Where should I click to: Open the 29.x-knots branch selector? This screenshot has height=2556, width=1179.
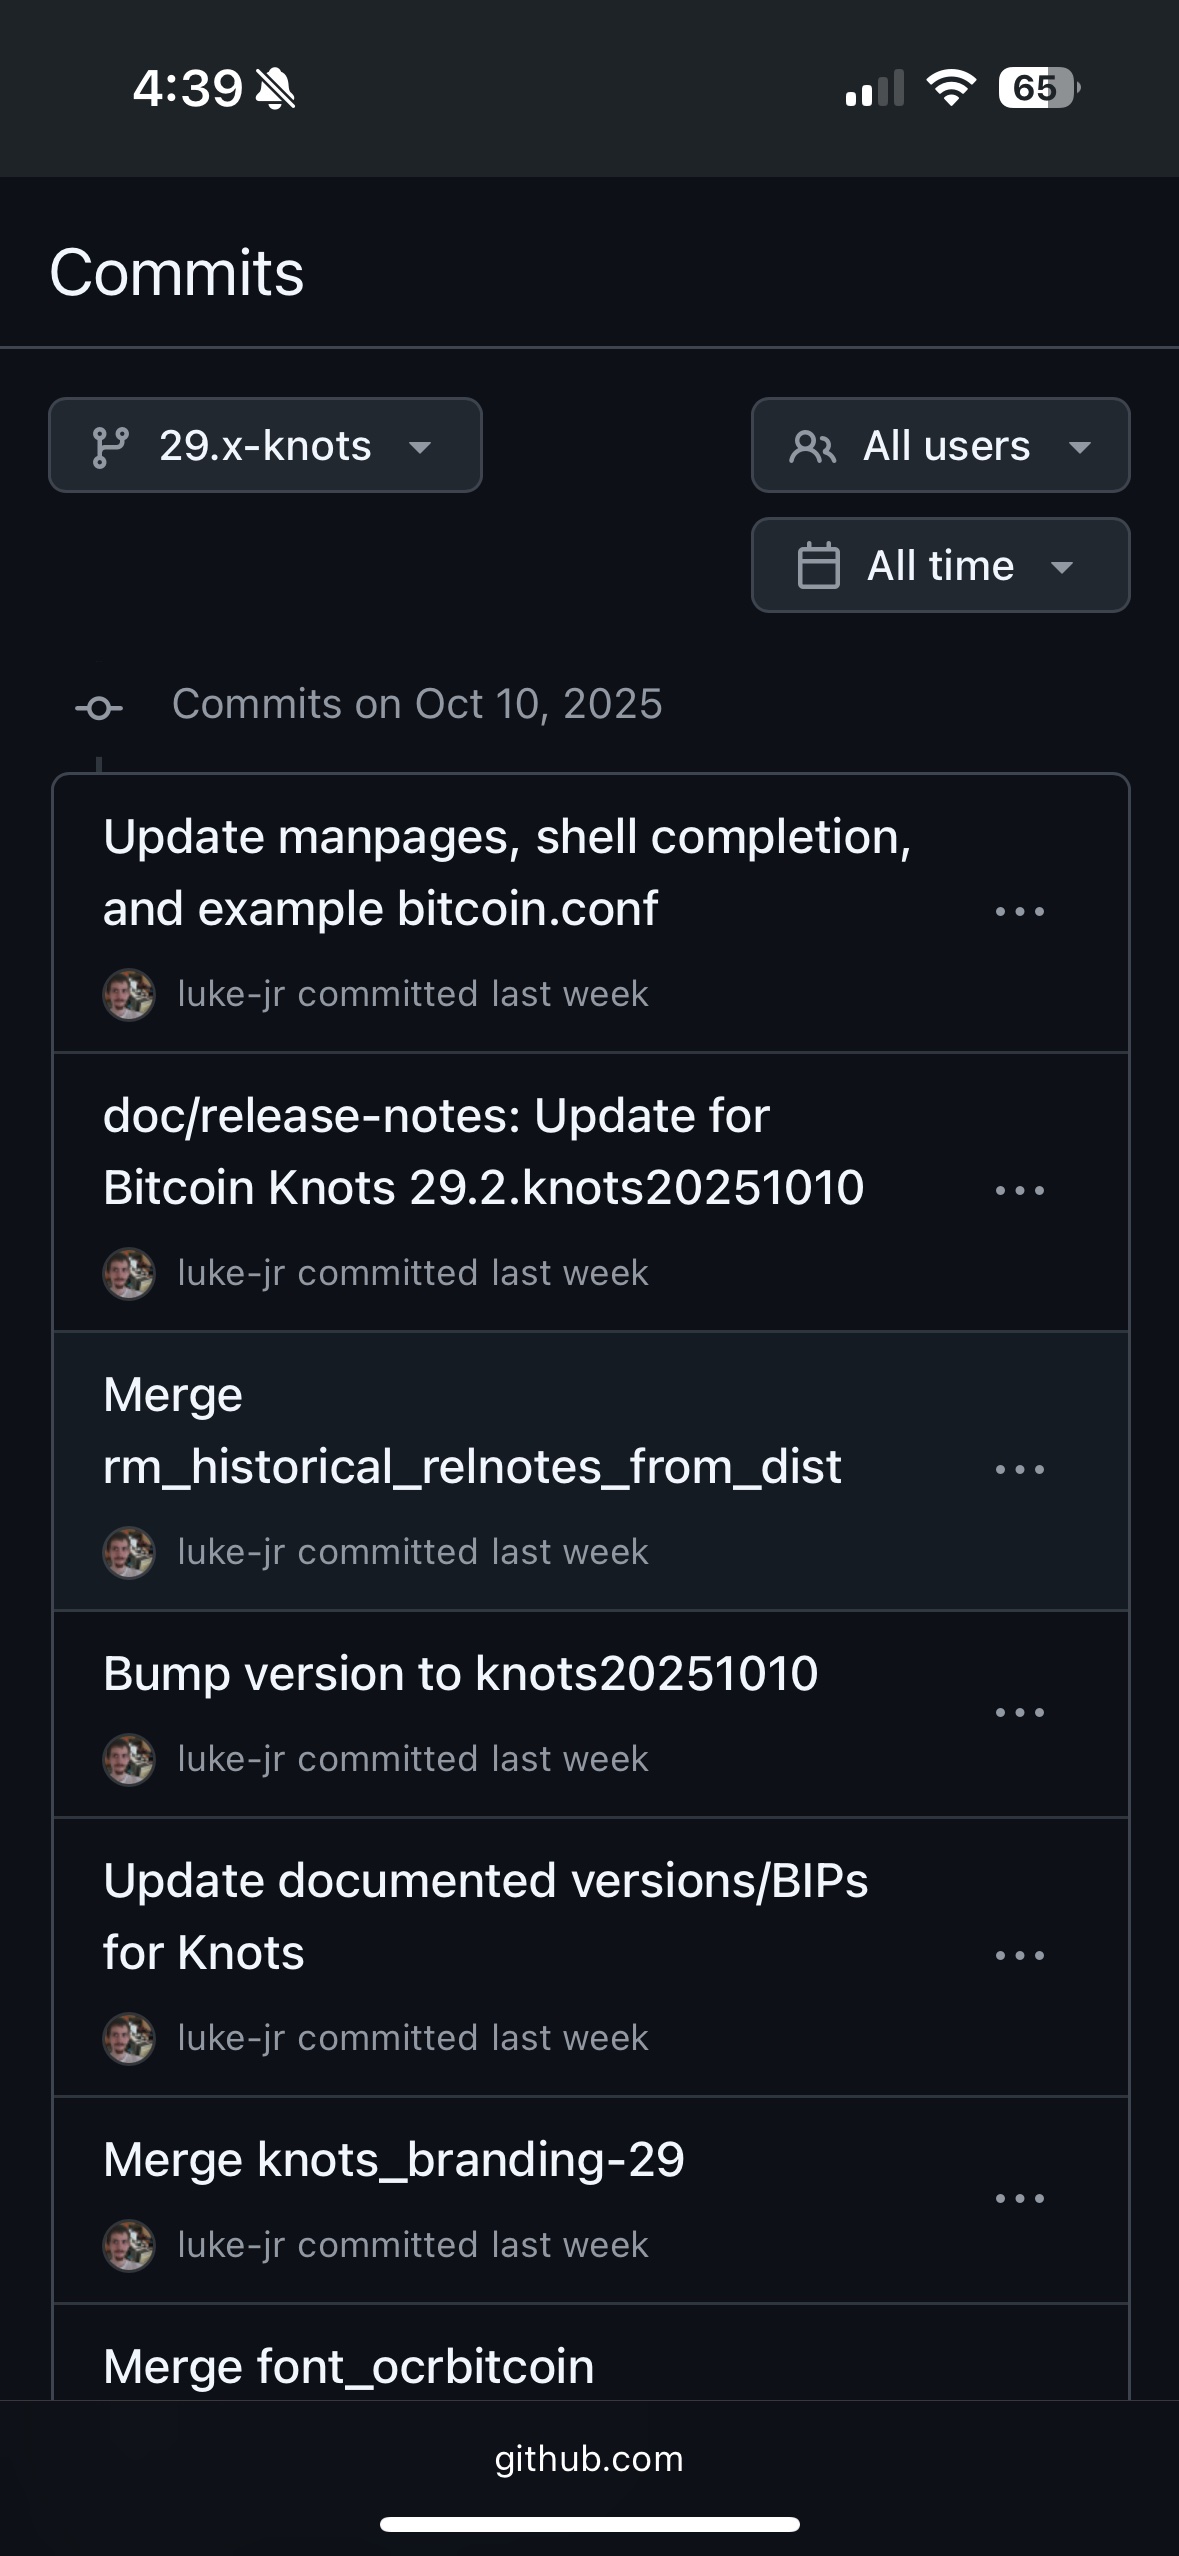[x=265, y=445]
